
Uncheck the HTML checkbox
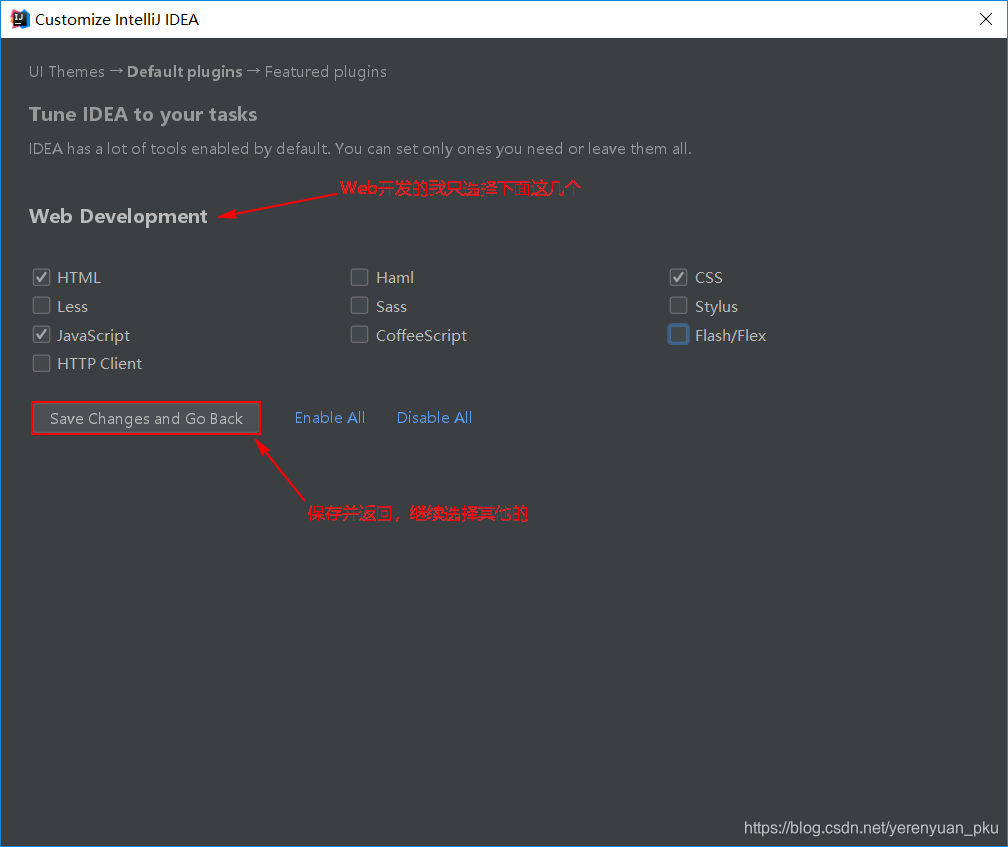42,278
